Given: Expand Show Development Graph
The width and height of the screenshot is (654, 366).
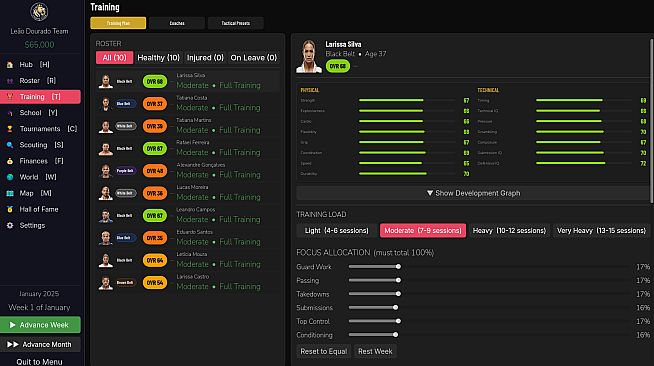Looking at the screenshot, I should click(473, 193).
